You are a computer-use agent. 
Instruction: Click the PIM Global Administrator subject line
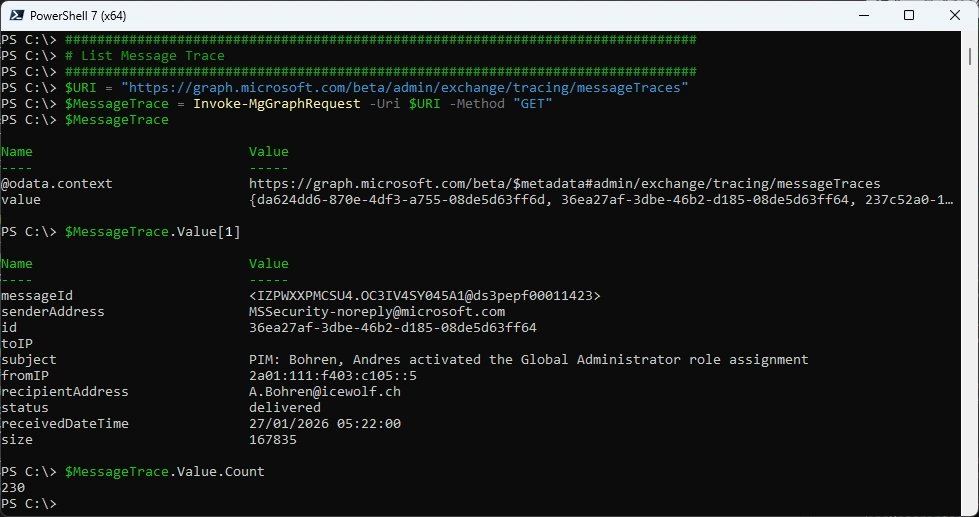point(528,360)
